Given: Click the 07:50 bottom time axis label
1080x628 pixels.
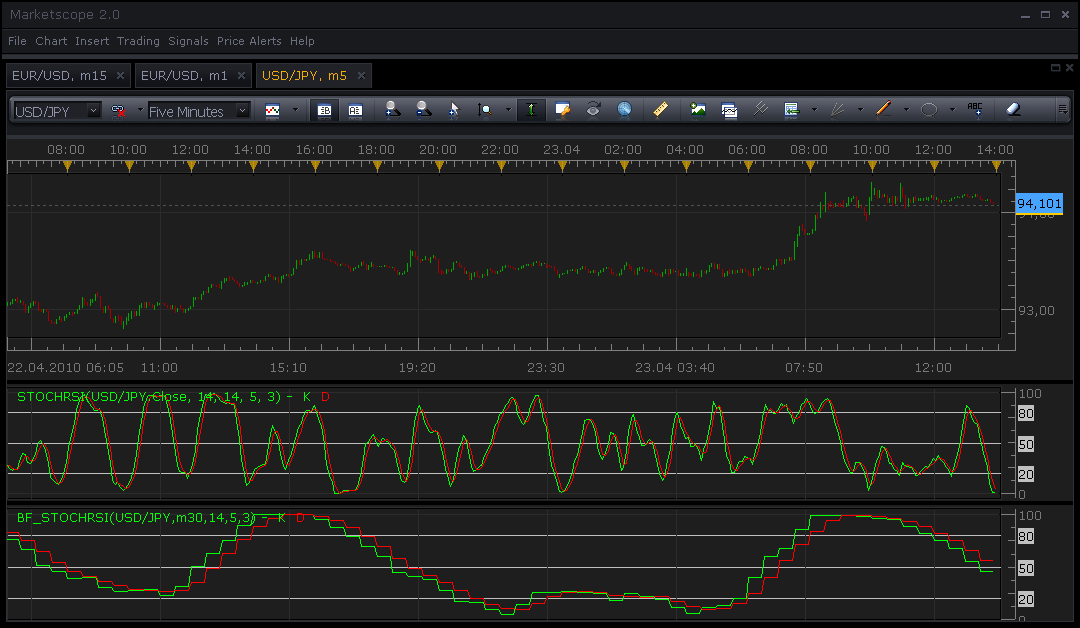Looking at the screenshot, I should click(804, 368).
